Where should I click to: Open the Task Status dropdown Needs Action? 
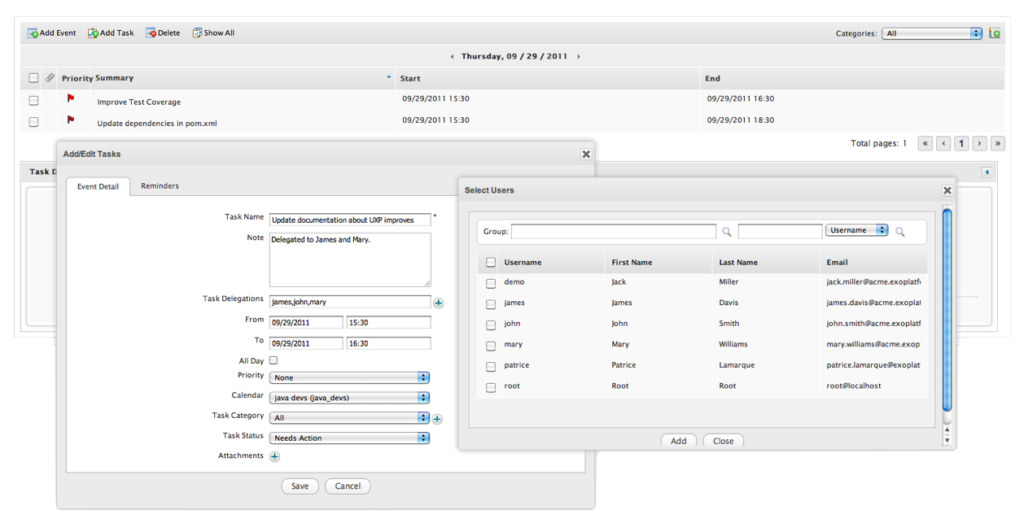pyautogui.click(x=349, y=438)
